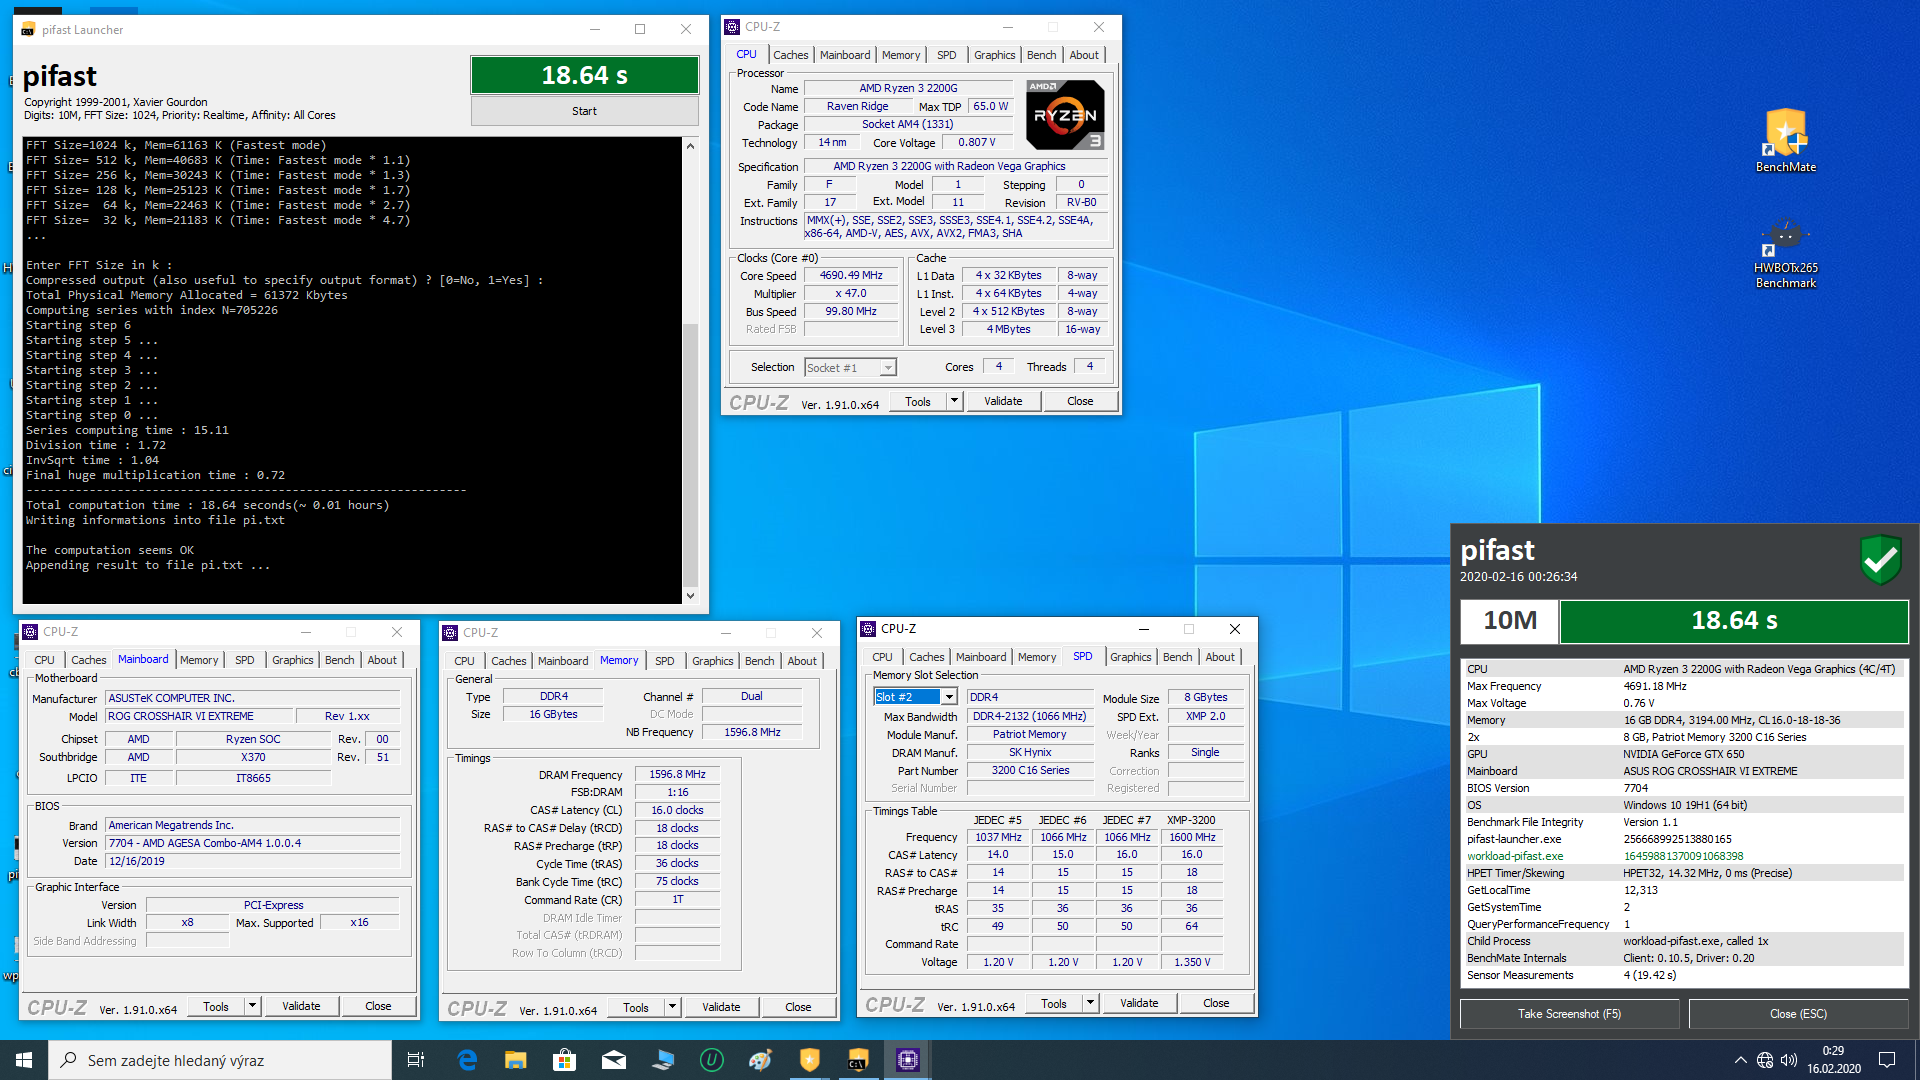Open Task View from taskbar
The width and height of the screenshot is (1920, 1080).
click(x=416, y=1060)
